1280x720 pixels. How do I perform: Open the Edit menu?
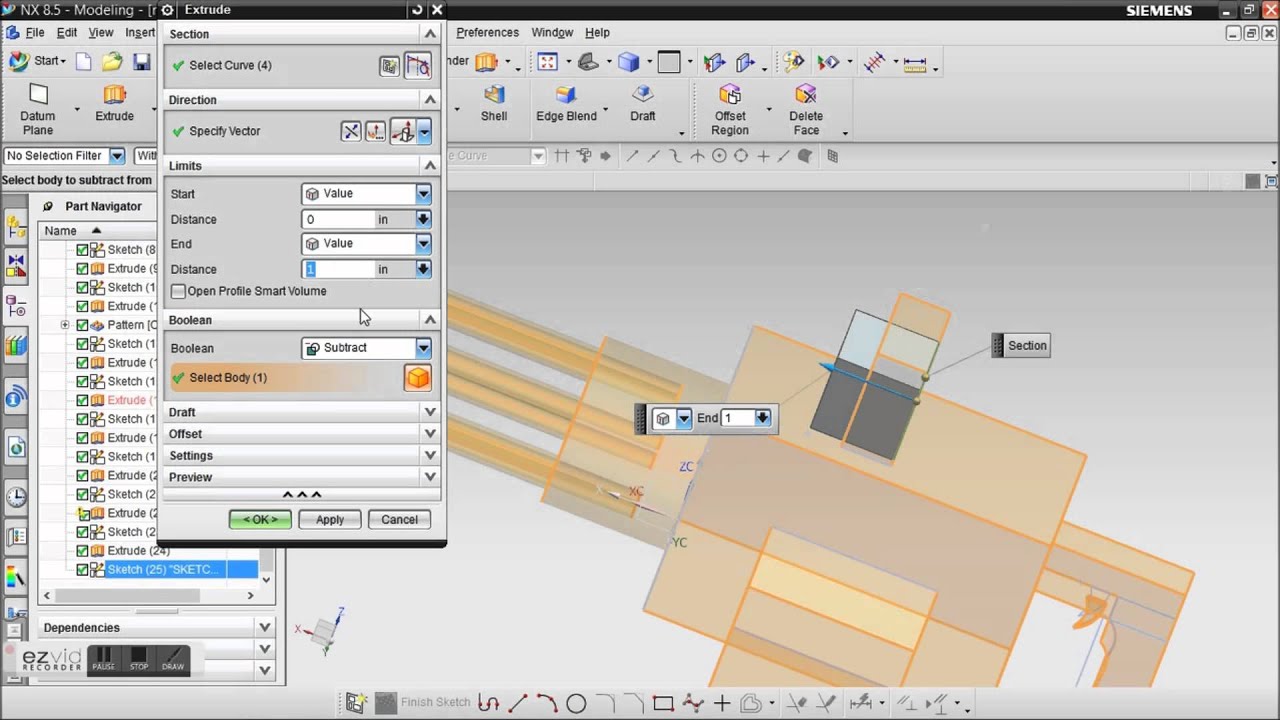click(x=66, y=33)
